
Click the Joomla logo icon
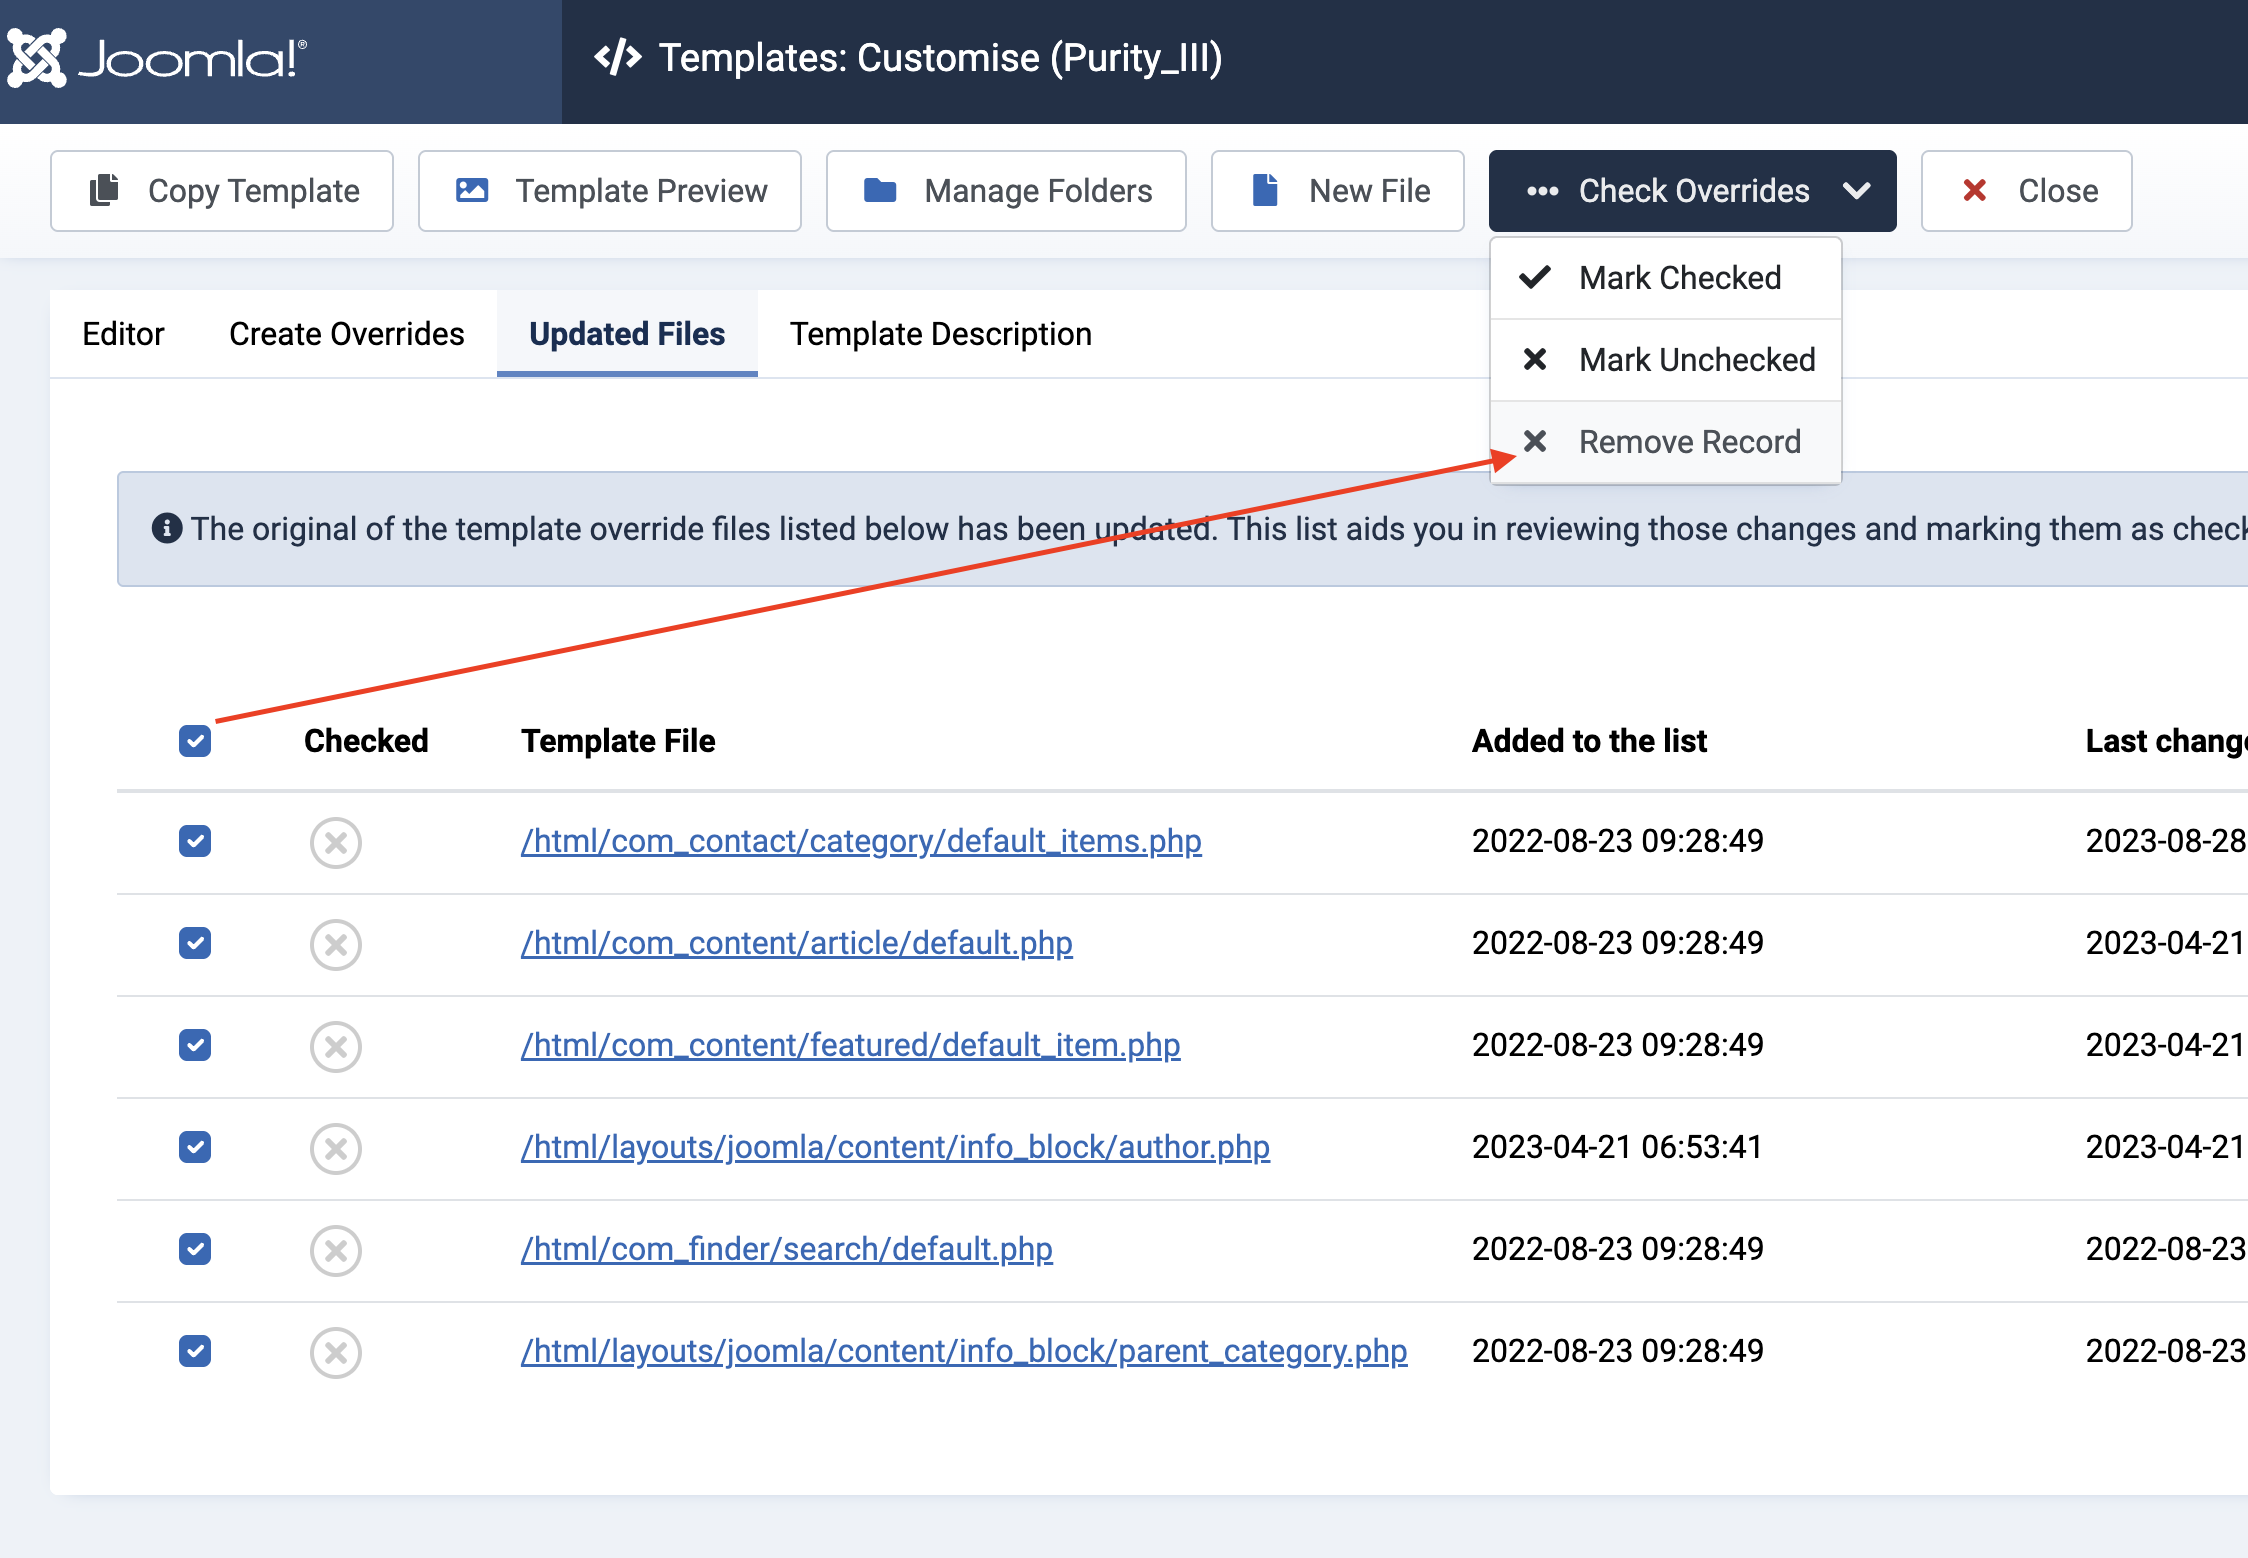37,58
